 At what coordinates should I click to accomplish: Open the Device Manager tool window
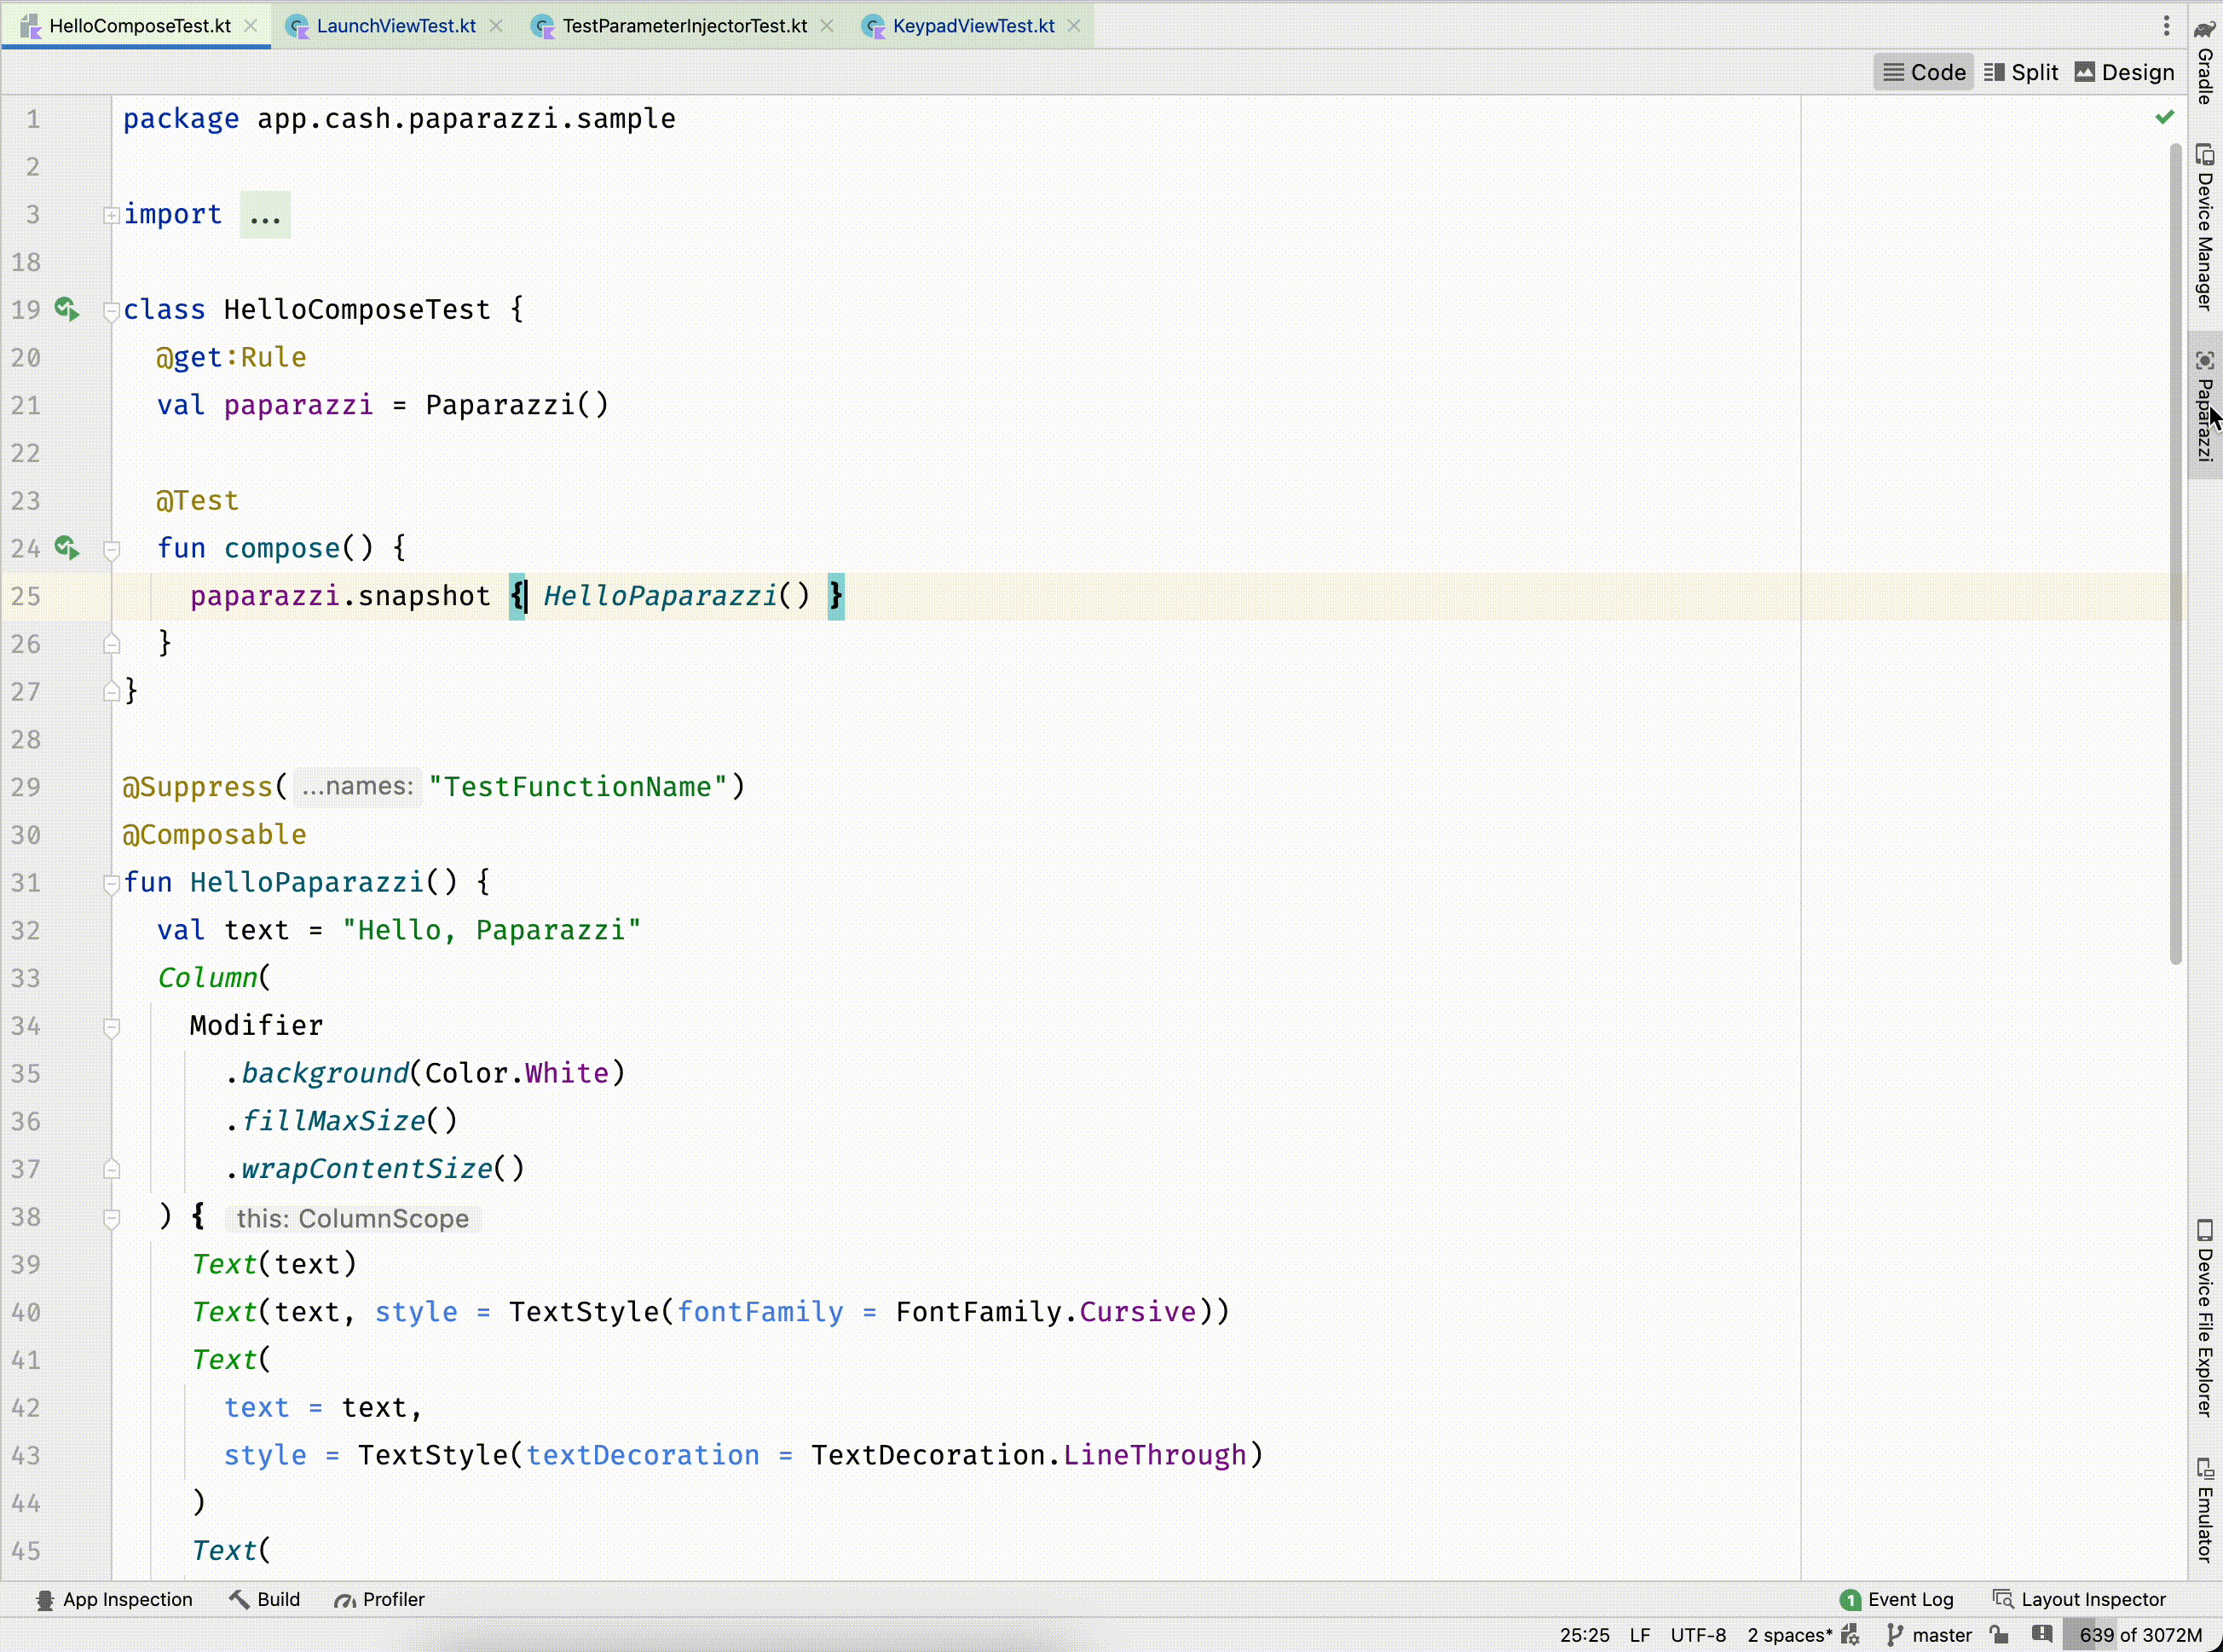coord(2204,227)
